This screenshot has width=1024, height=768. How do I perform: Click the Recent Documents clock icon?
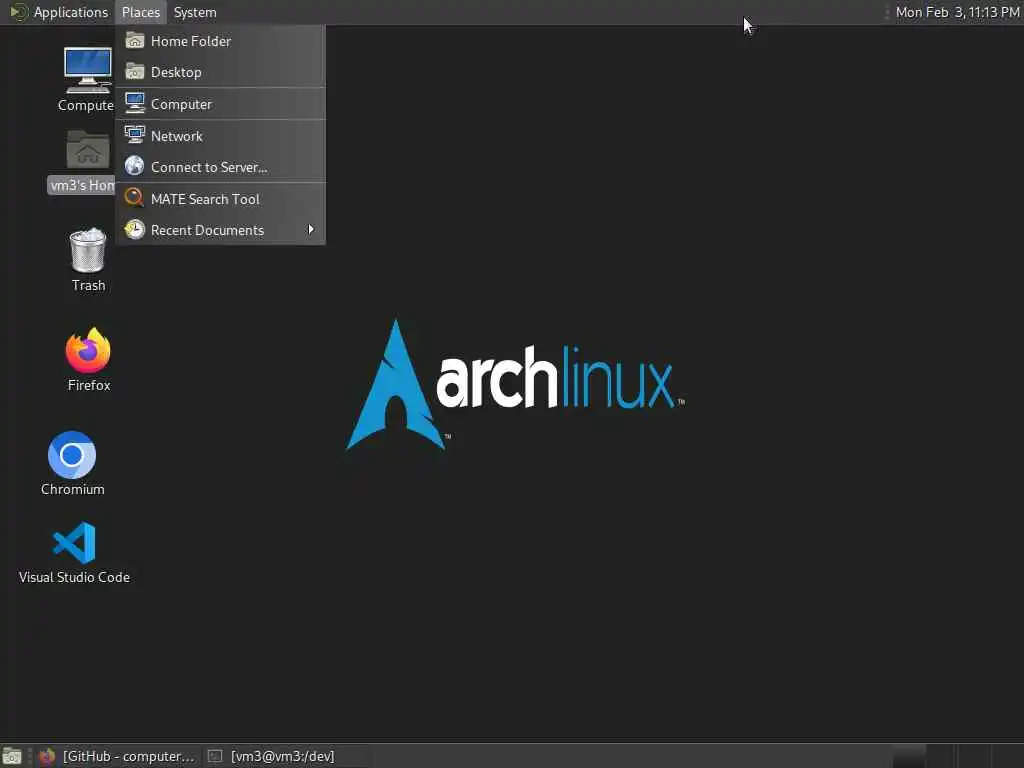pyautogui.click(x=135, y=229)
